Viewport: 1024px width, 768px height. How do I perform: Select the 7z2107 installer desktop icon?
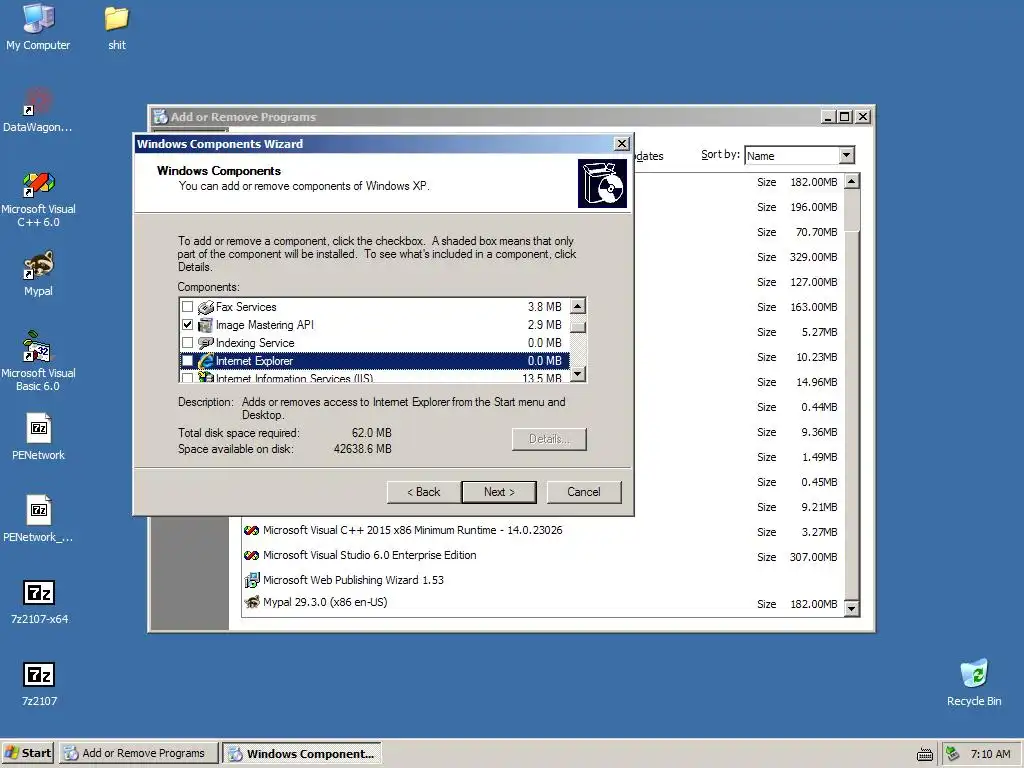pos(39,675)
